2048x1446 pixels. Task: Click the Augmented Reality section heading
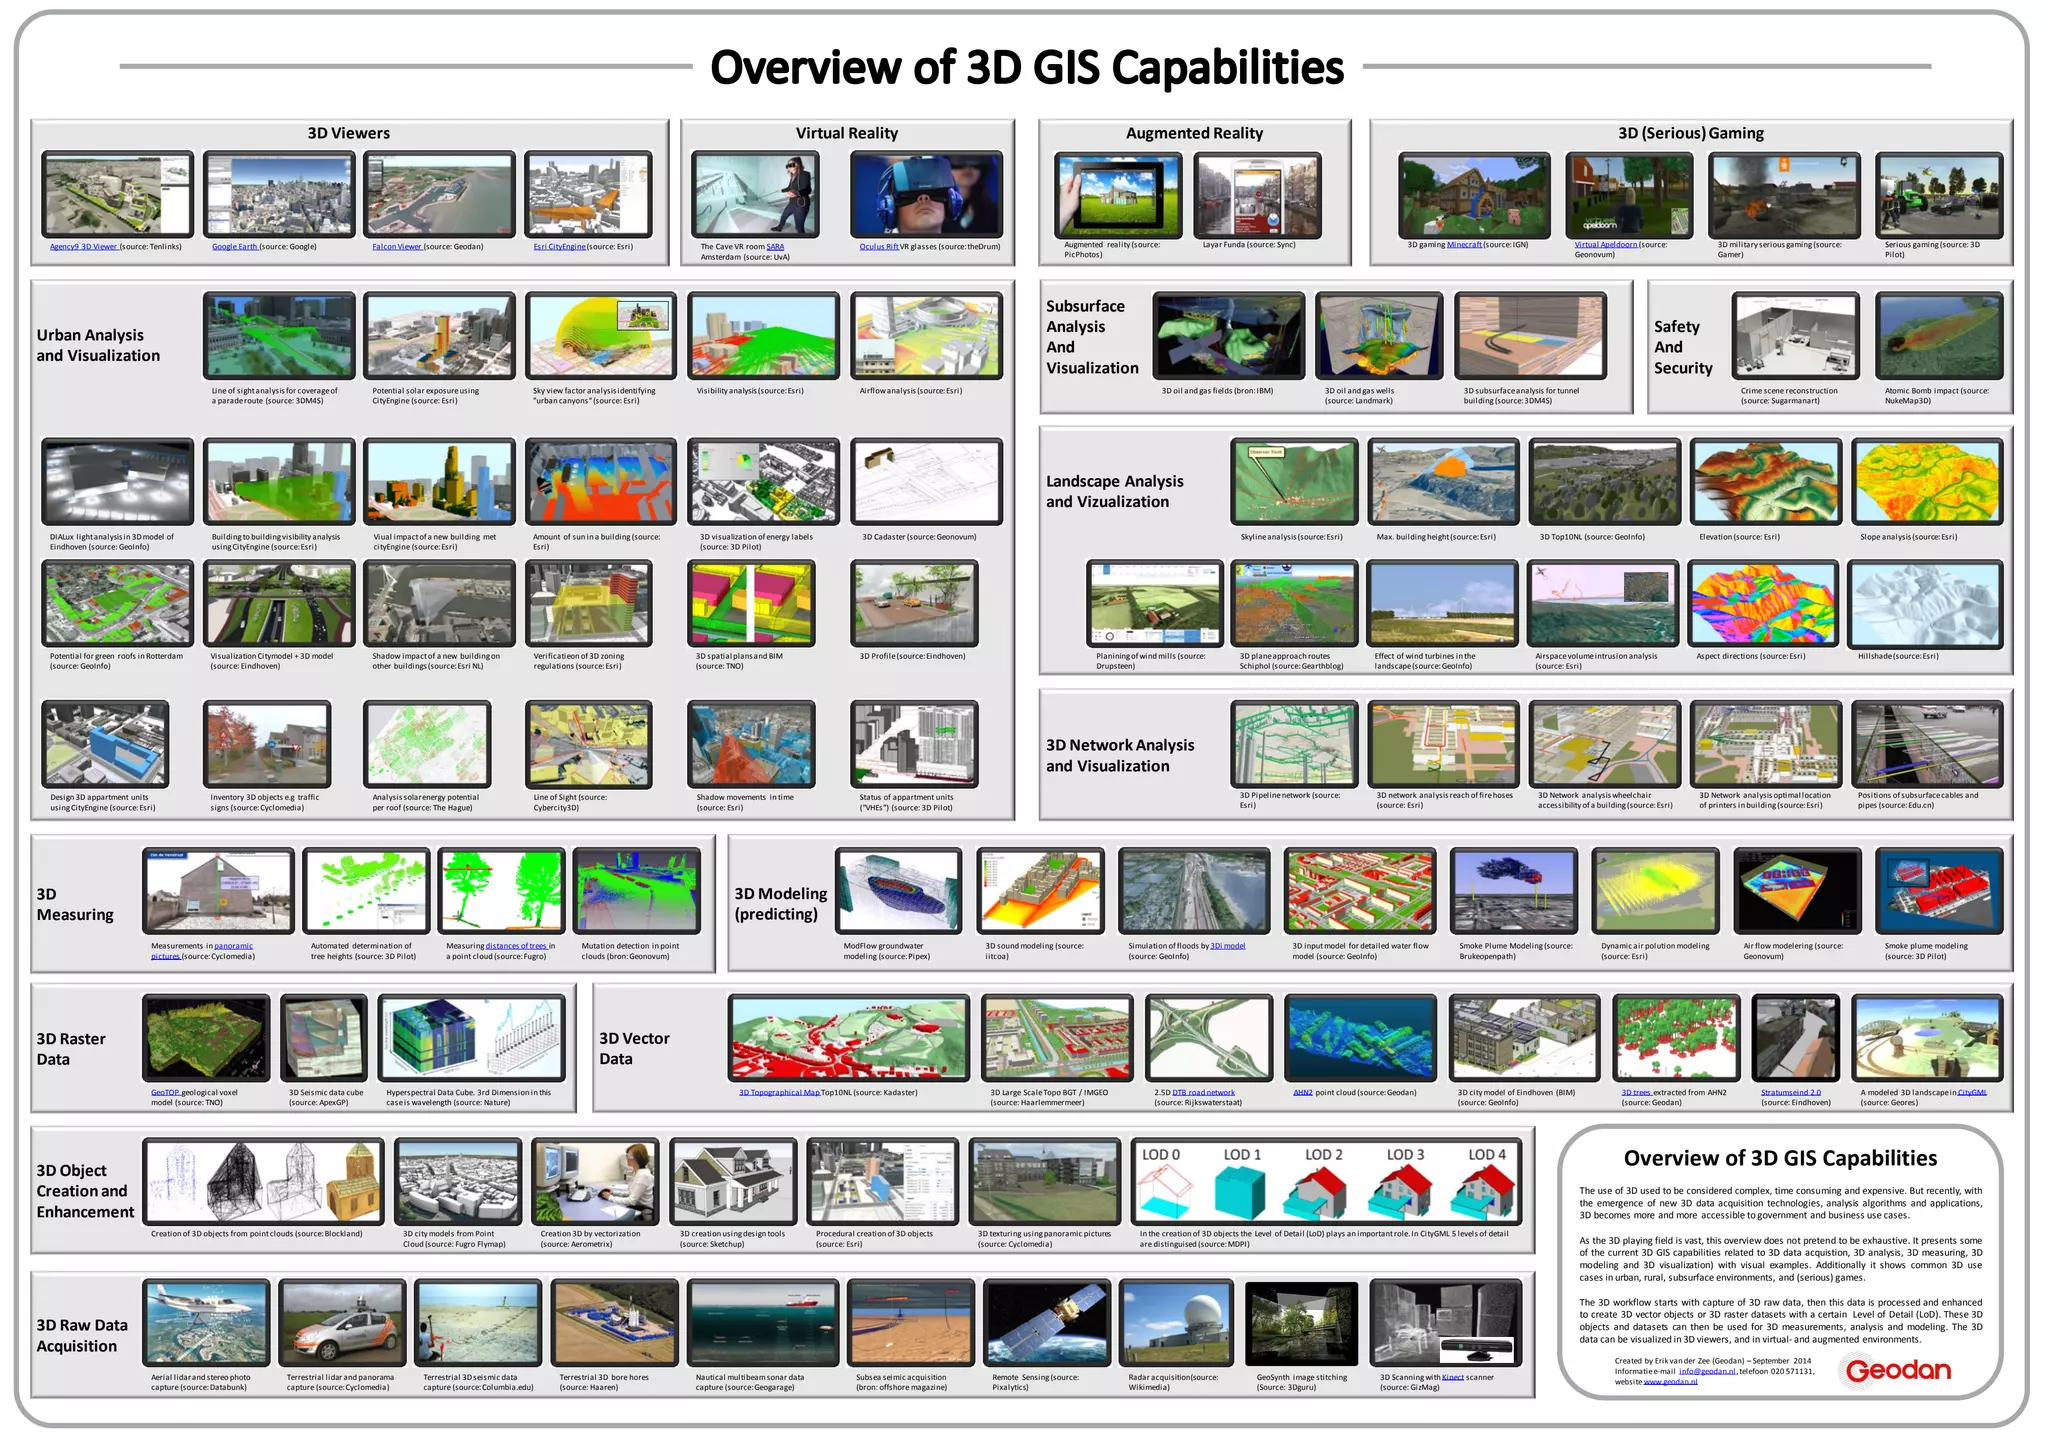pyautogui.click(x=1194, y=133)
